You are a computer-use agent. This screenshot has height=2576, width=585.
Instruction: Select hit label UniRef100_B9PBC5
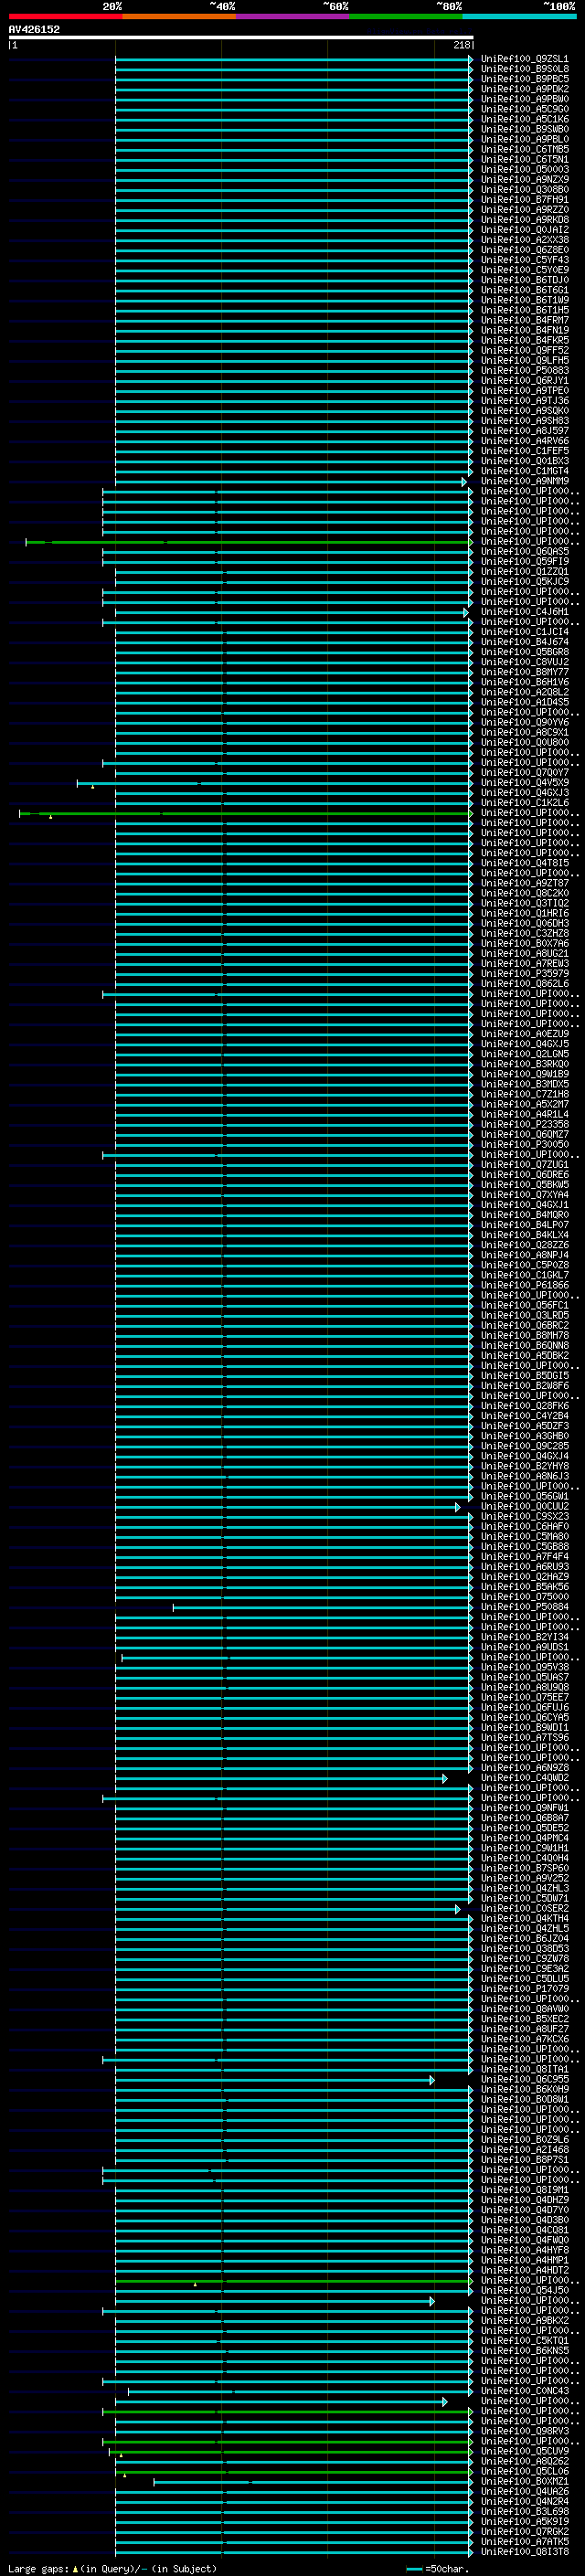point(524,79)
